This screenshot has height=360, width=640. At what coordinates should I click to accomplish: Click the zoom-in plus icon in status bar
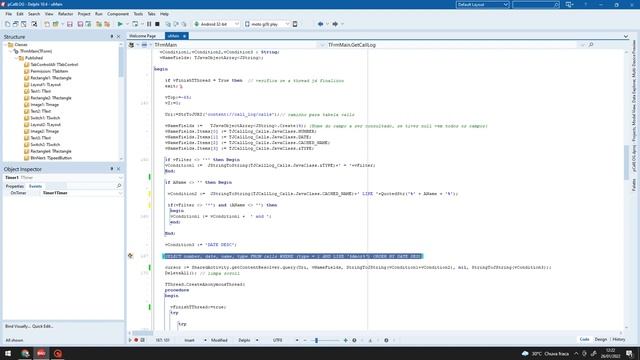click(x=345, y=340)
